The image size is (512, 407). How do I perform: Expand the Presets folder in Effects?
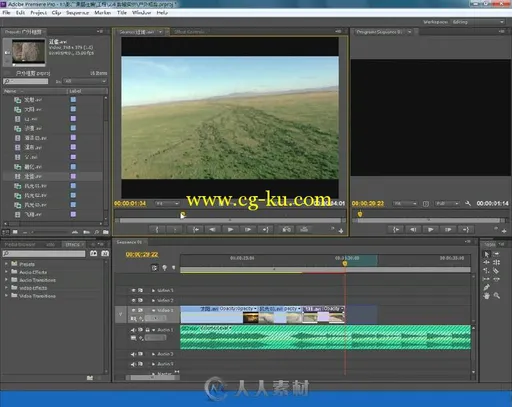[x=6, y=264]
